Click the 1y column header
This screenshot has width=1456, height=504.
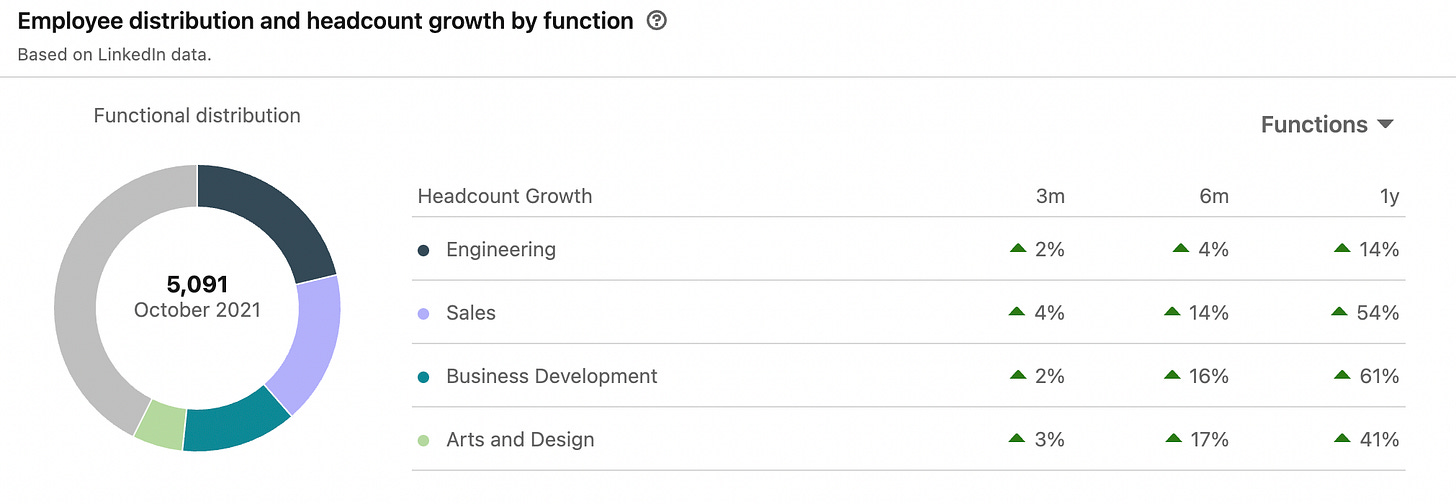(1389, 197)
